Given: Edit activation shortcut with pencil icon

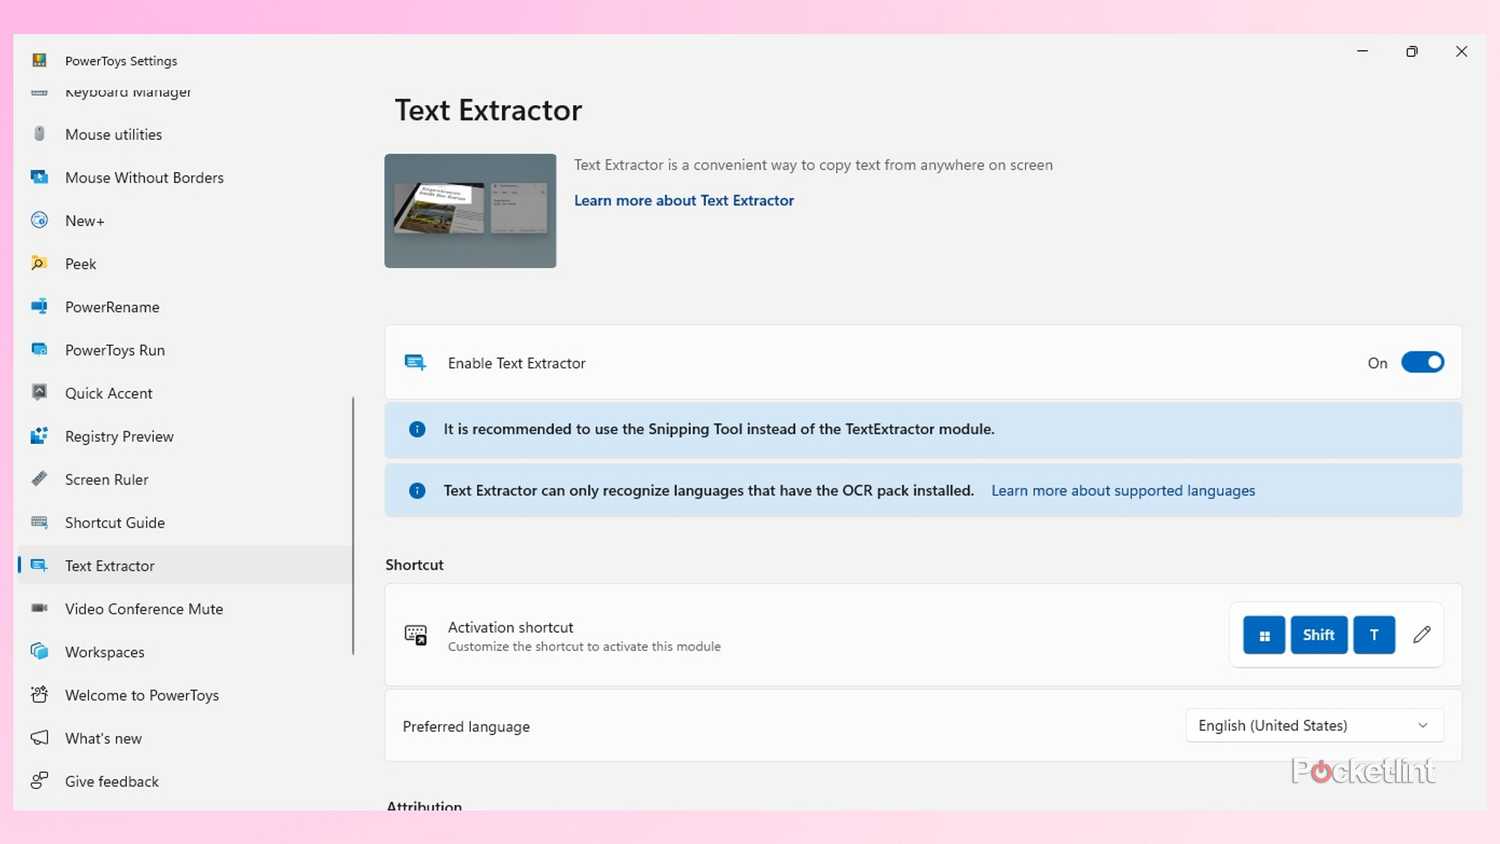Looking at the screenshot, I should pyautogui.click(x=1421, y=635).
